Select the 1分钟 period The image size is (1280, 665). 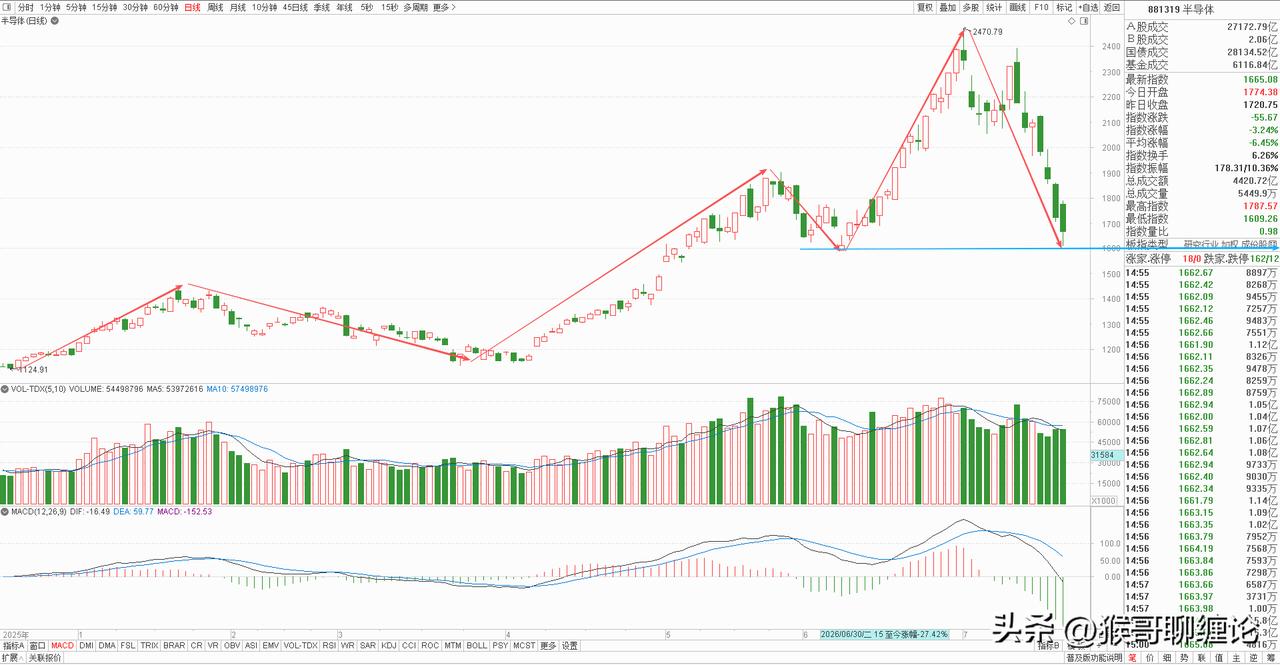51,7
